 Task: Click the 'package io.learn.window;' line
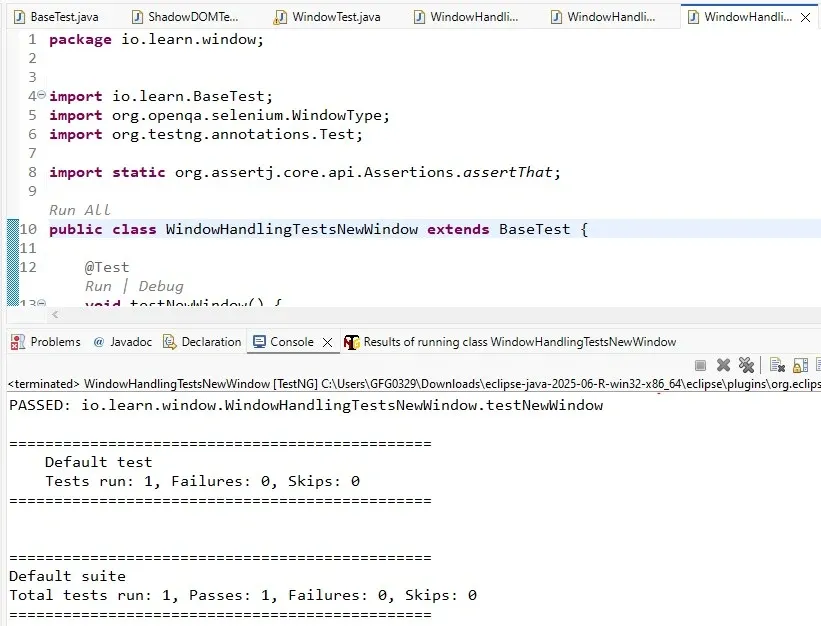[x=157, y=39]
